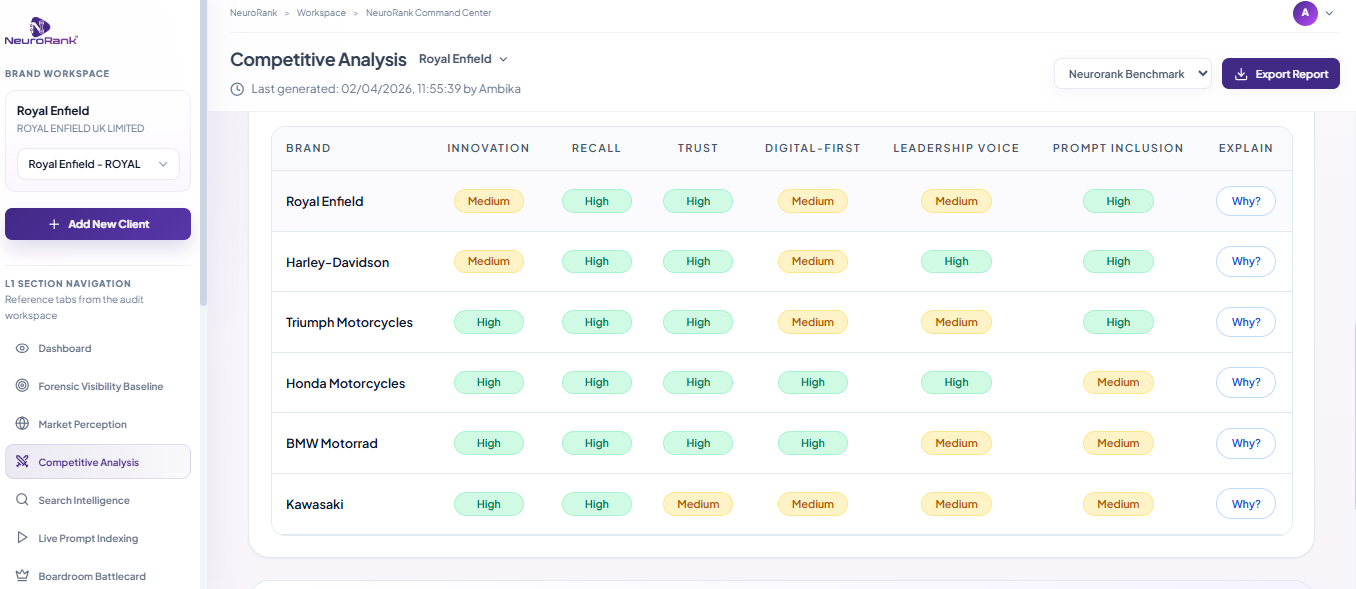The width and height of the screenshot is (1356, 589).
Task: Click Why? for Honda Motorcycles
Action: 1246,382
